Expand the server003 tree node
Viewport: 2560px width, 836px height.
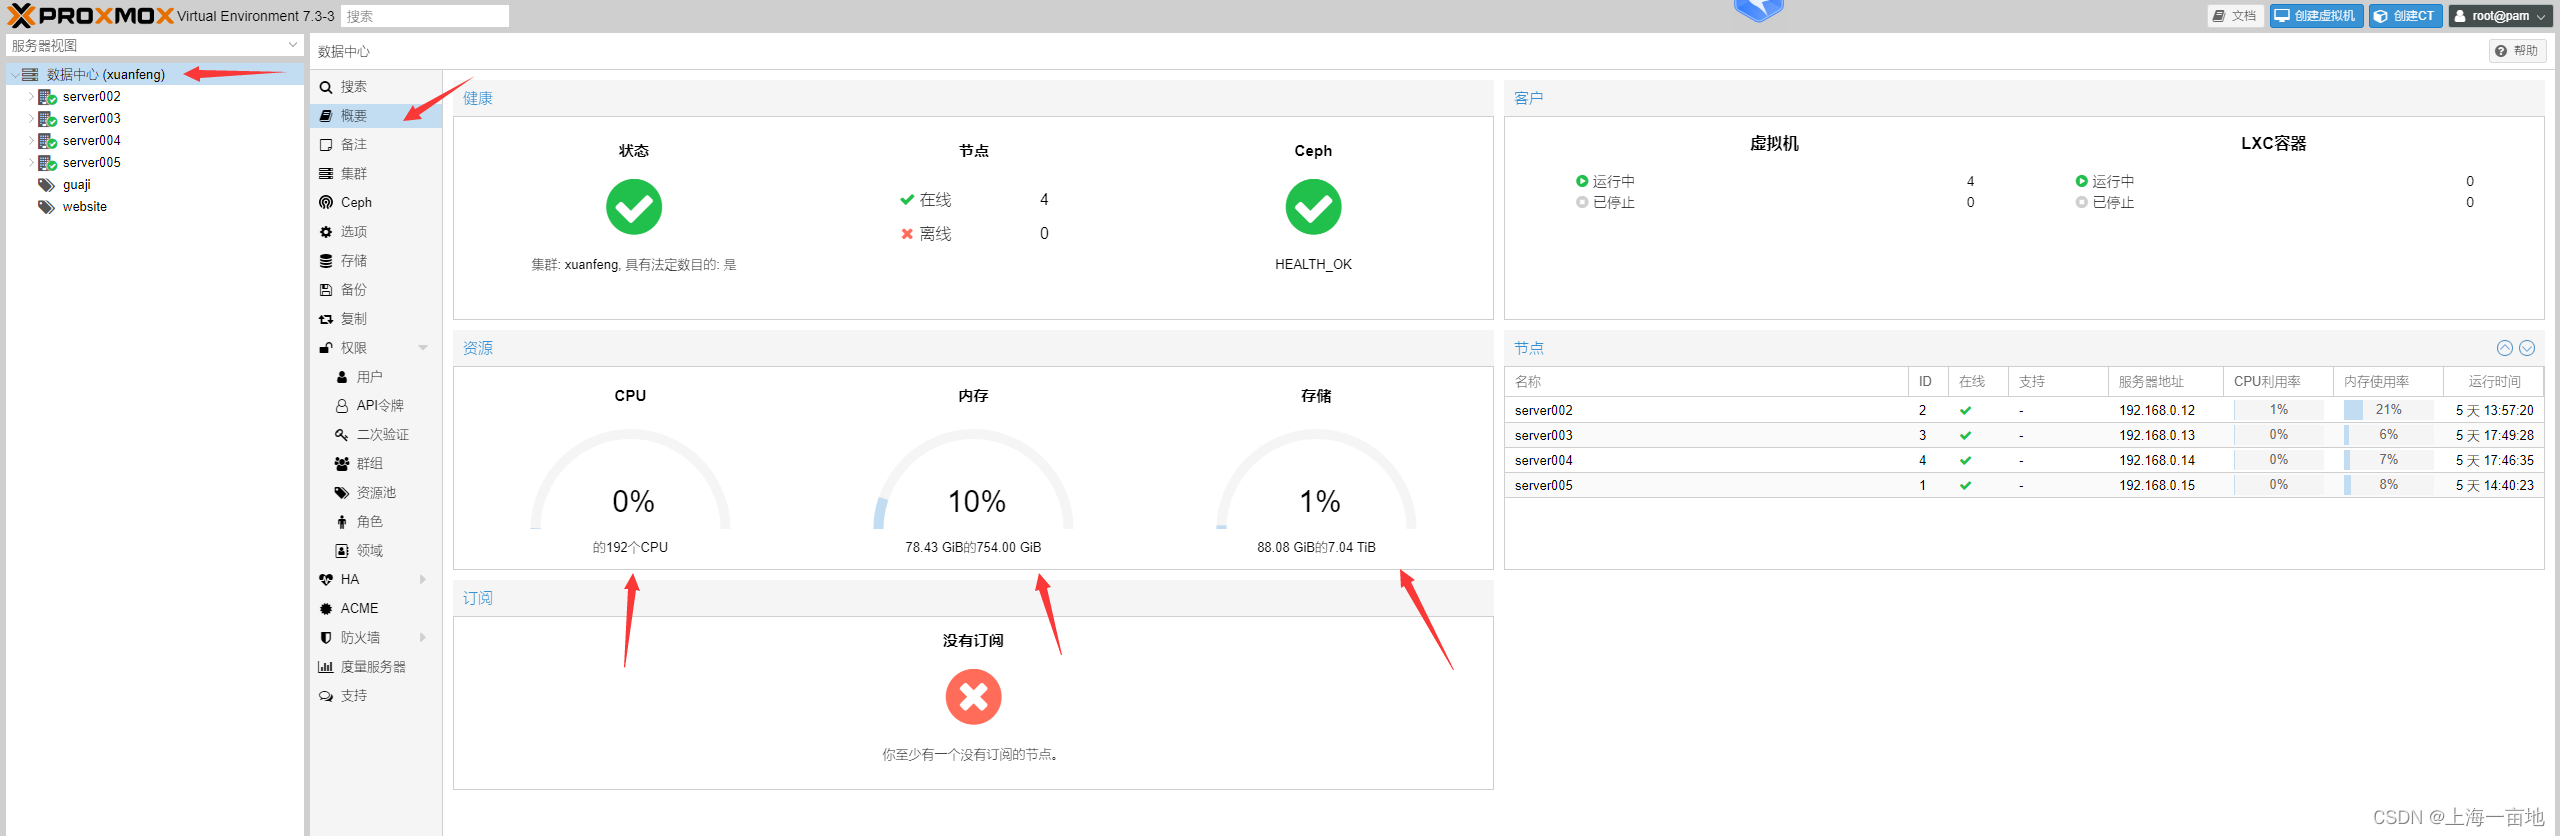point(31,119)
